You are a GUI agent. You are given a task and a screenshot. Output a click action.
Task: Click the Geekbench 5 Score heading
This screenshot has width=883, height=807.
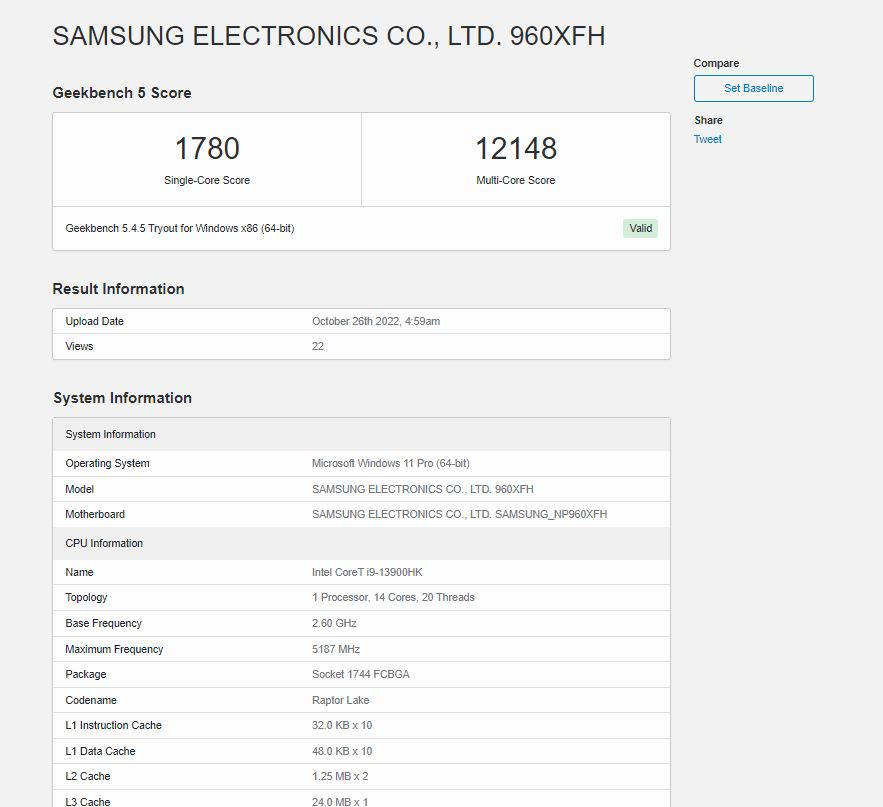(122, 93)
